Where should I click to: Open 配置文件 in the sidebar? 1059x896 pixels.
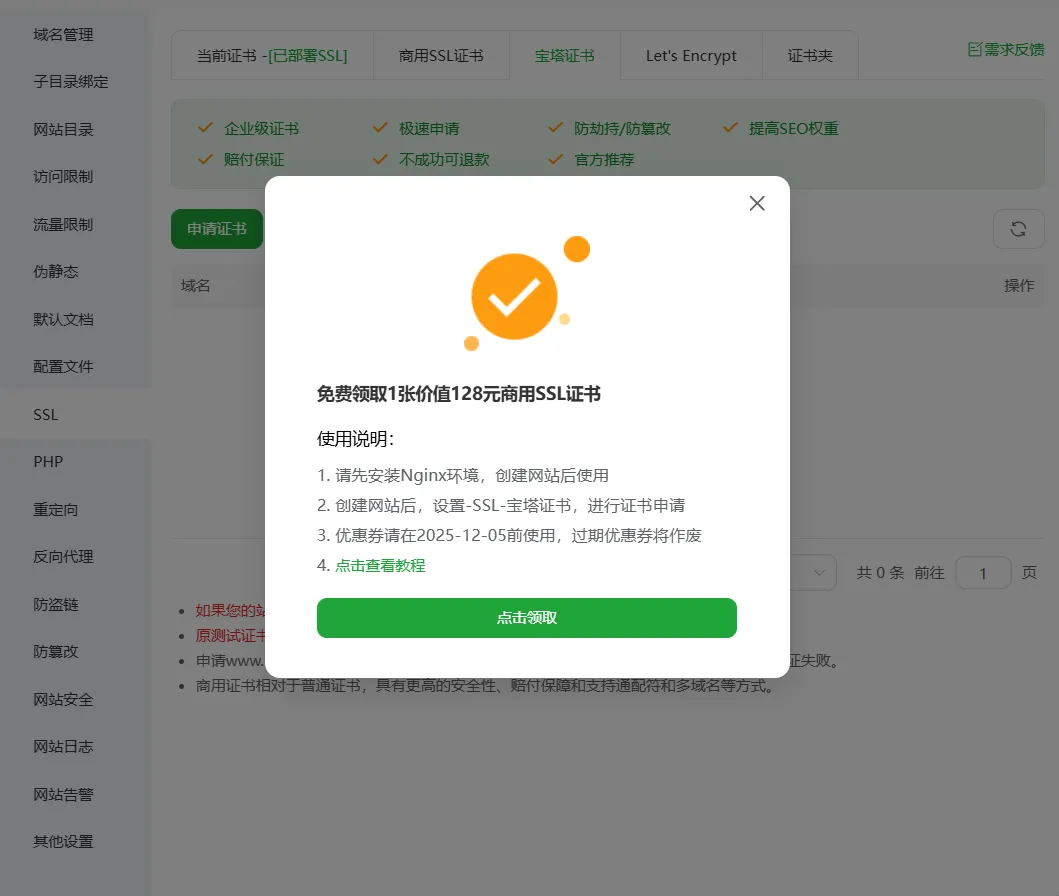coord(63,367)
